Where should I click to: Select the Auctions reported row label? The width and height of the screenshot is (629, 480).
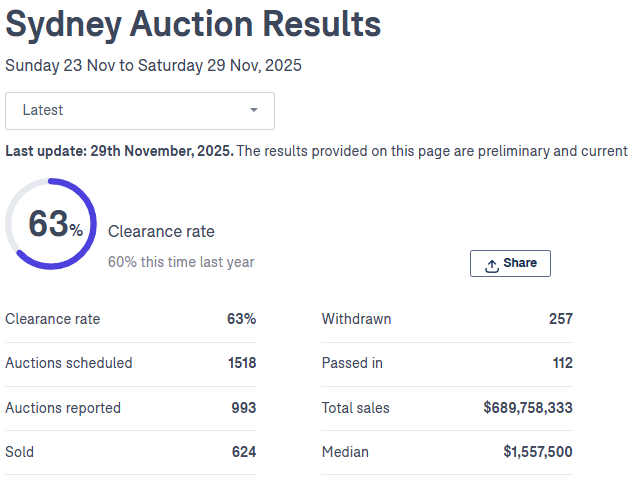click(63, 408)
